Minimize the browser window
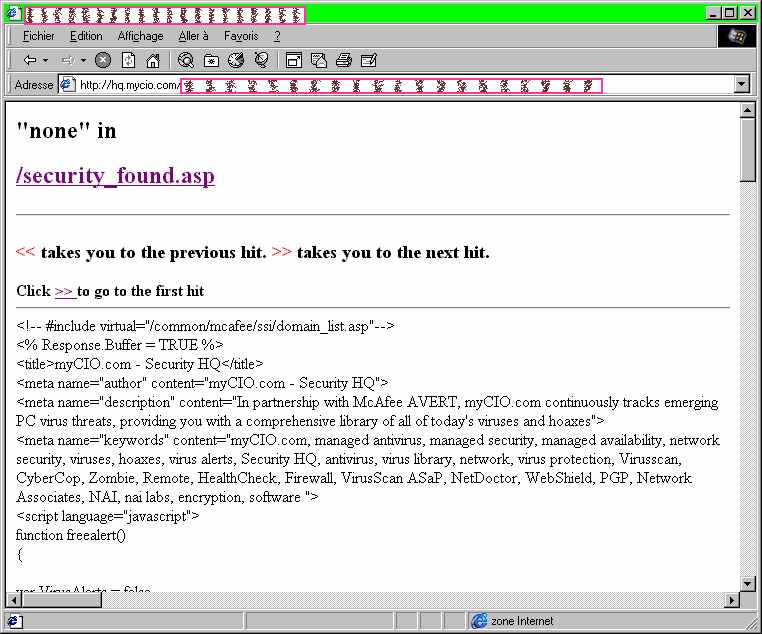 point(713,13)
